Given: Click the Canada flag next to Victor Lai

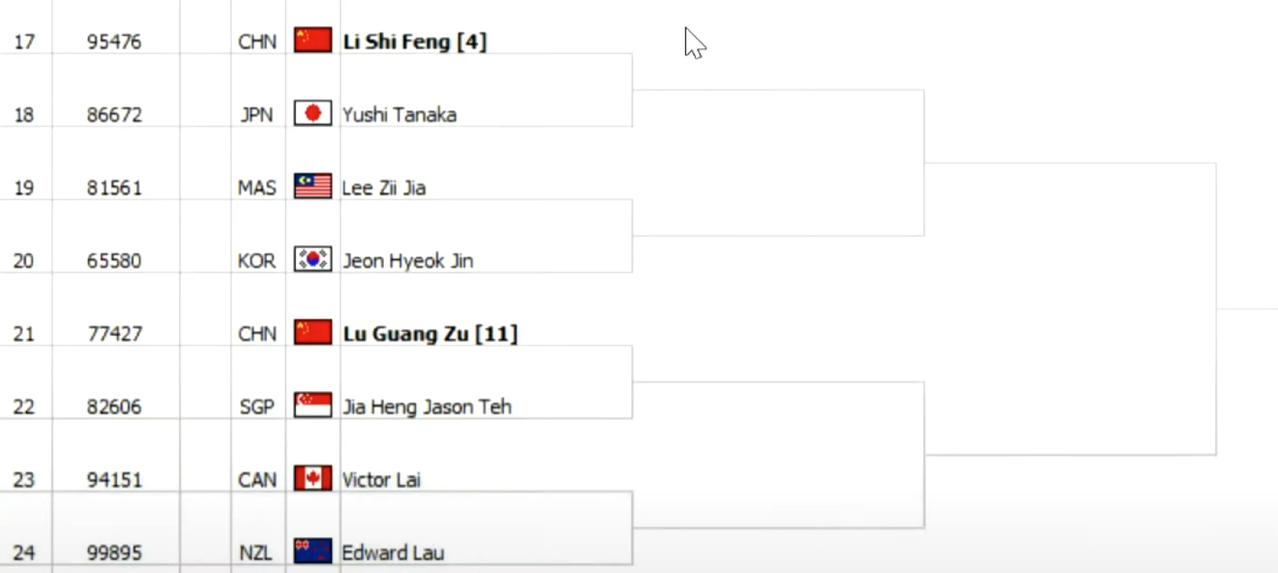Looking at the screenshot, I should coord(313,478).
